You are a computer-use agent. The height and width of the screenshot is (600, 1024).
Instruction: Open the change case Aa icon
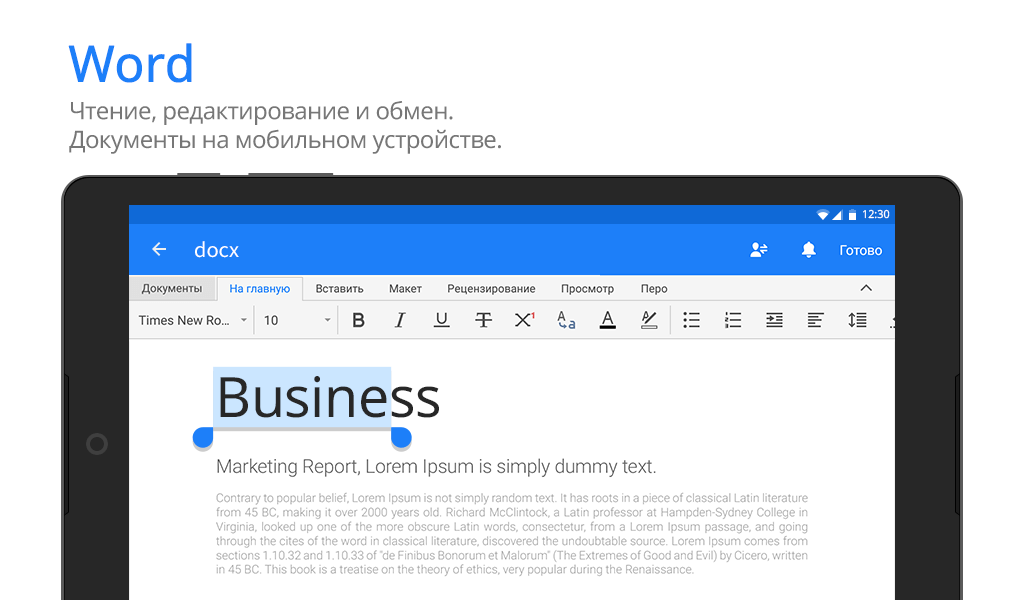pos(566,320)
